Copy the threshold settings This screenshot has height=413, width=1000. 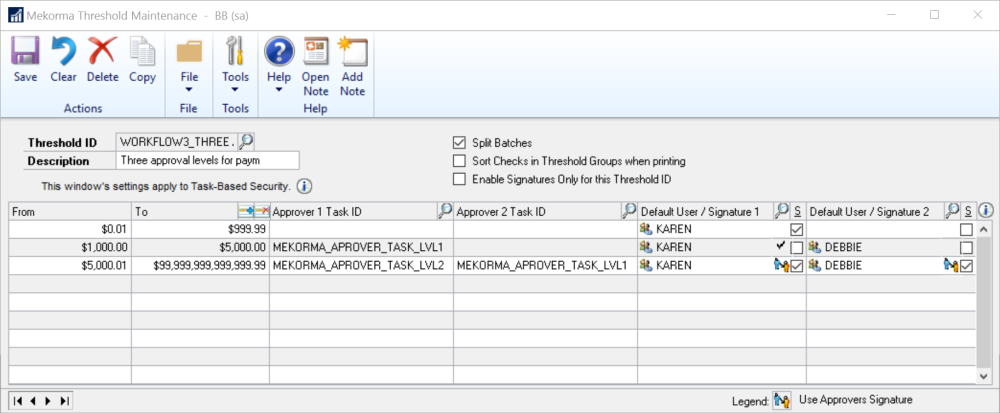pyautogui.click(x=142, y=59)
